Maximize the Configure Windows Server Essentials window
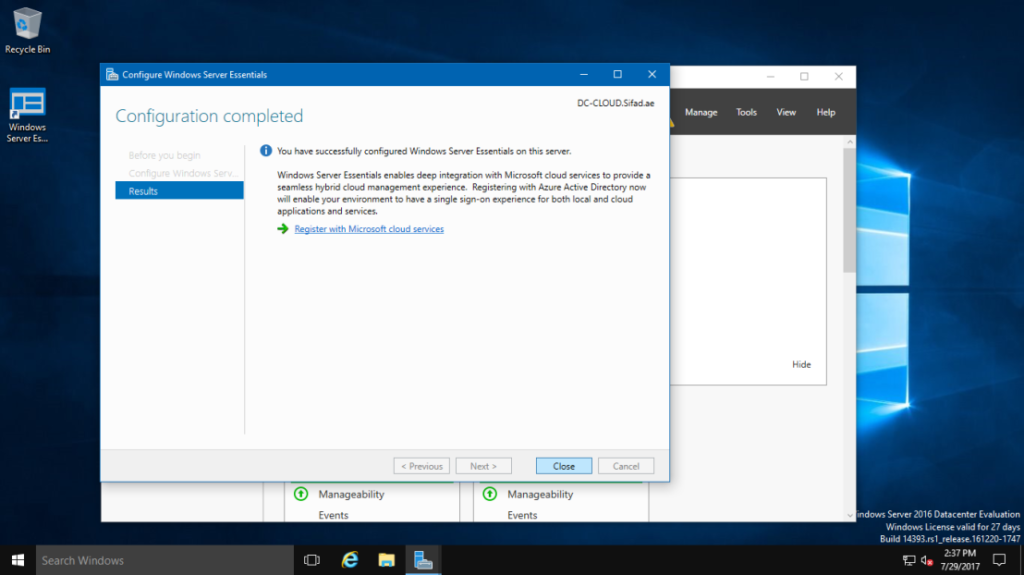 coord(618,74)
